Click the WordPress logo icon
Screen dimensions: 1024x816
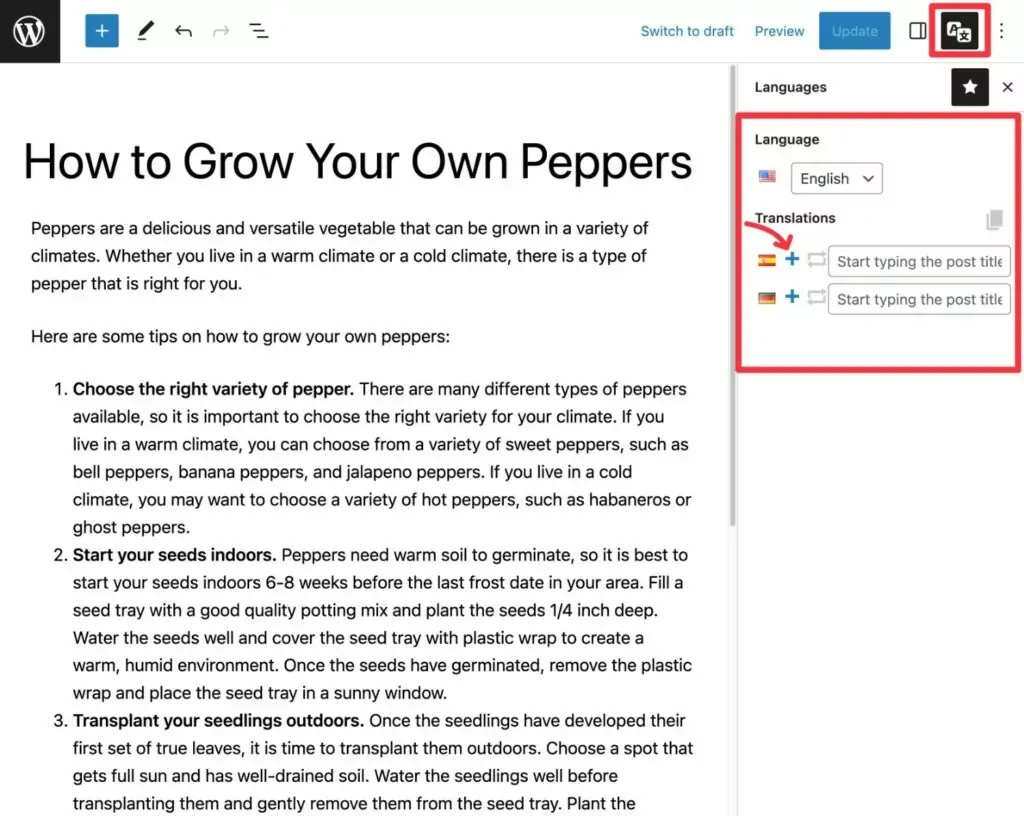[x=30, y=31]
